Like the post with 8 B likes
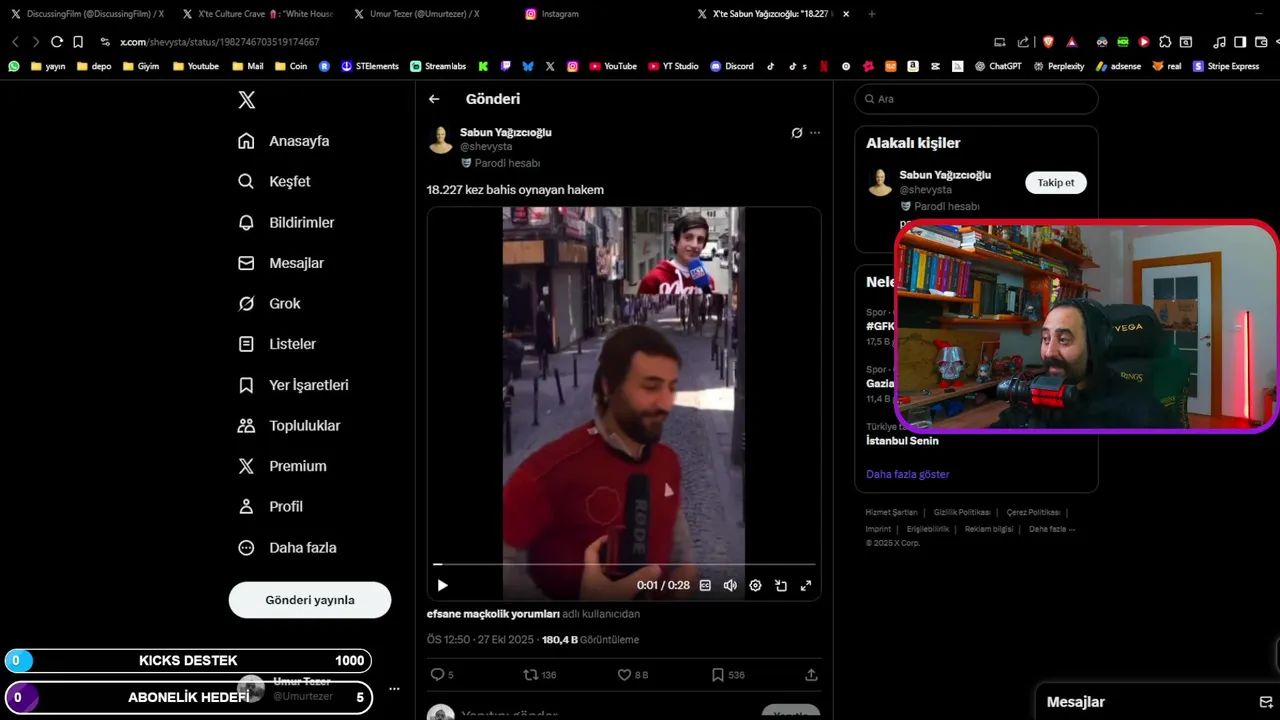The width and height of the screenshot is (1280, 720). click(633, 675)
